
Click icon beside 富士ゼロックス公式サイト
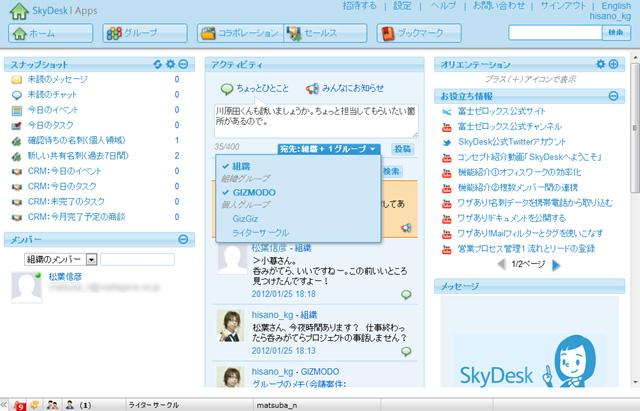[447, 112]
